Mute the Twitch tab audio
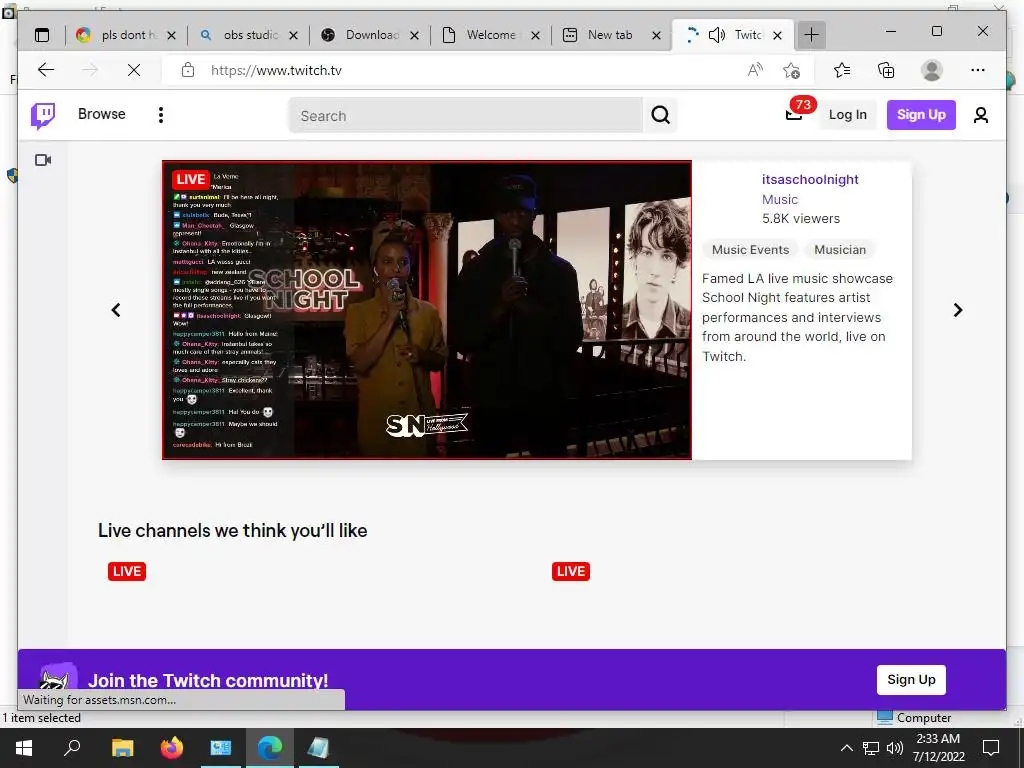The width and height of the screenshot is (1024, 768). pyautogui.click(x=716, y=35)
